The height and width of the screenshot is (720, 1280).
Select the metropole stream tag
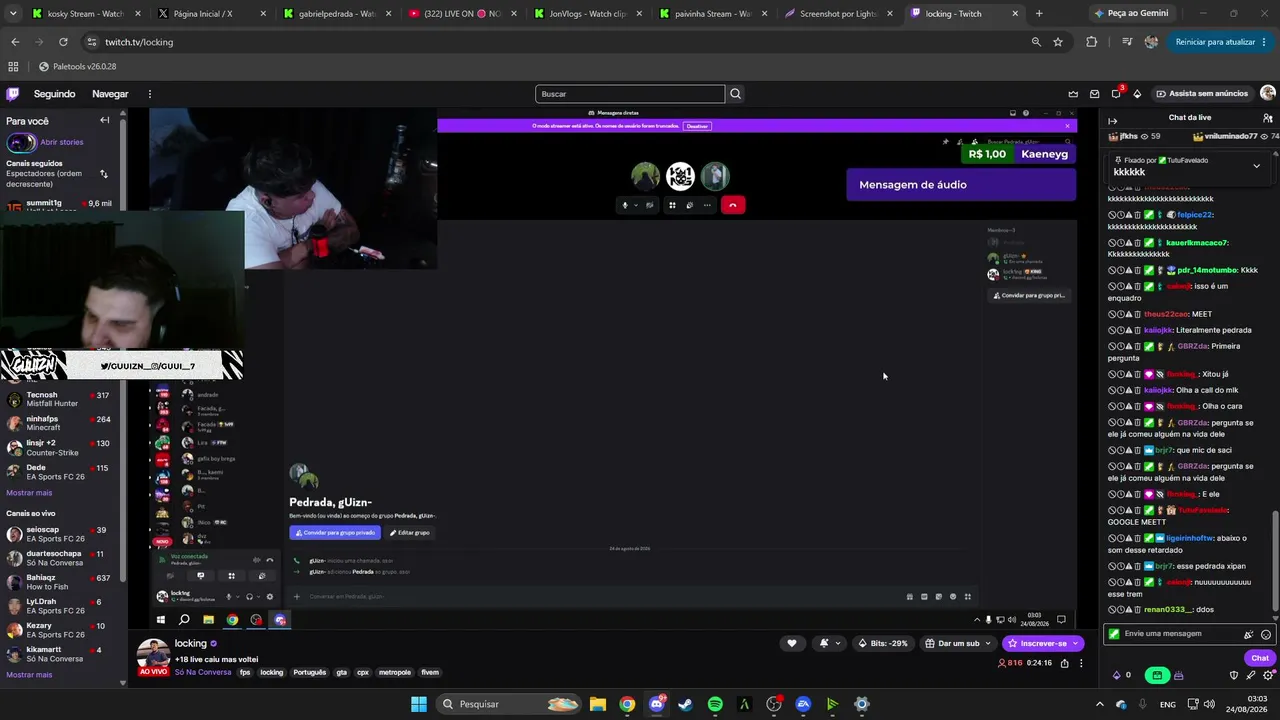pyautogui.click(x=395, y=673)
